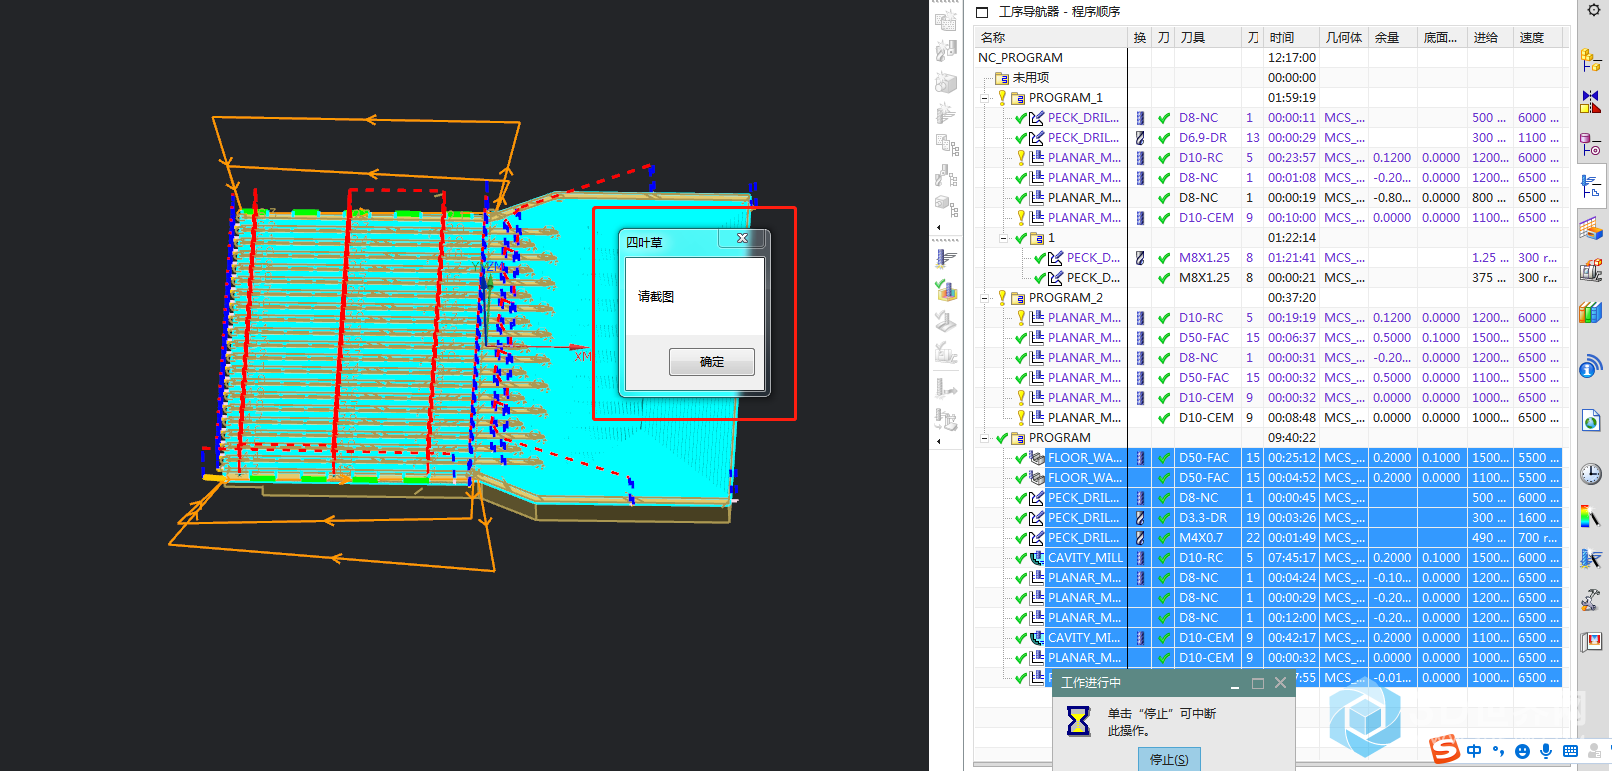This screenshot has width=1612, height=771.
Task: Select the PECK_DRIL... operation using D6.9-DR
Action: pos(1083,138)
